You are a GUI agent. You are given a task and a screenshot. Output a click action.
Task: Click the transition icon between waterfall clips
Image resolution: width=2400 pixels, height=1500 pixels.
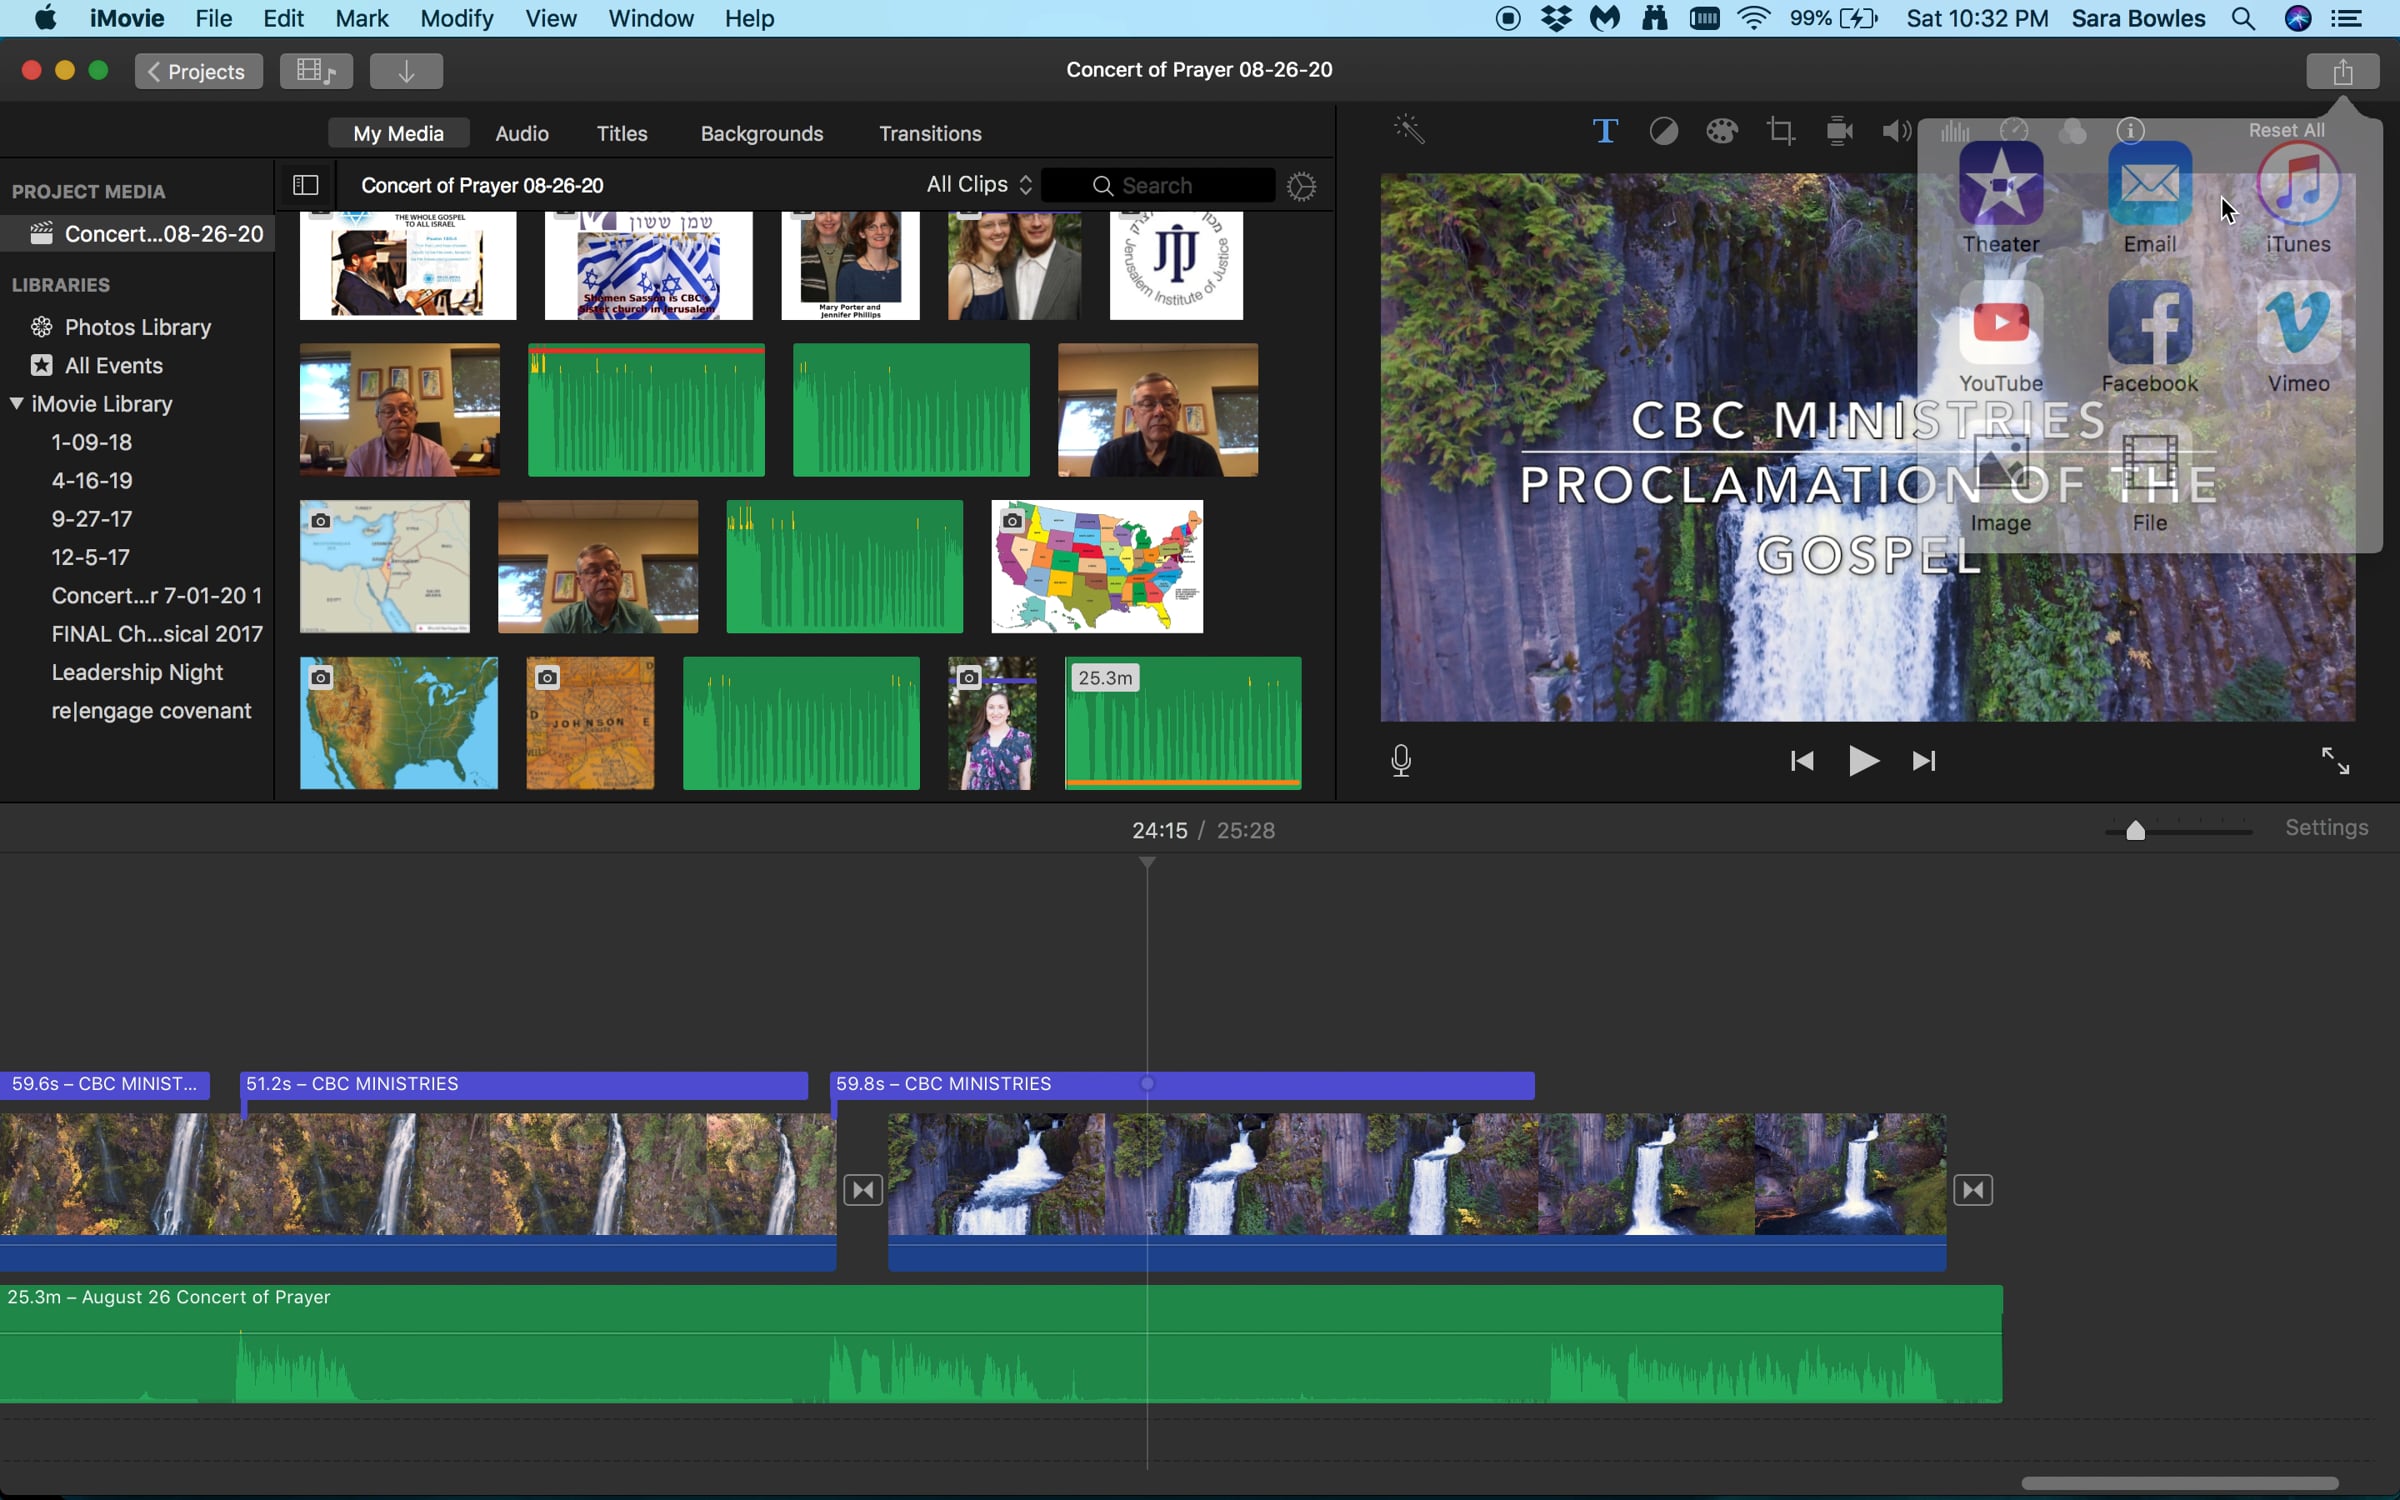click(x=863, y=1190)
